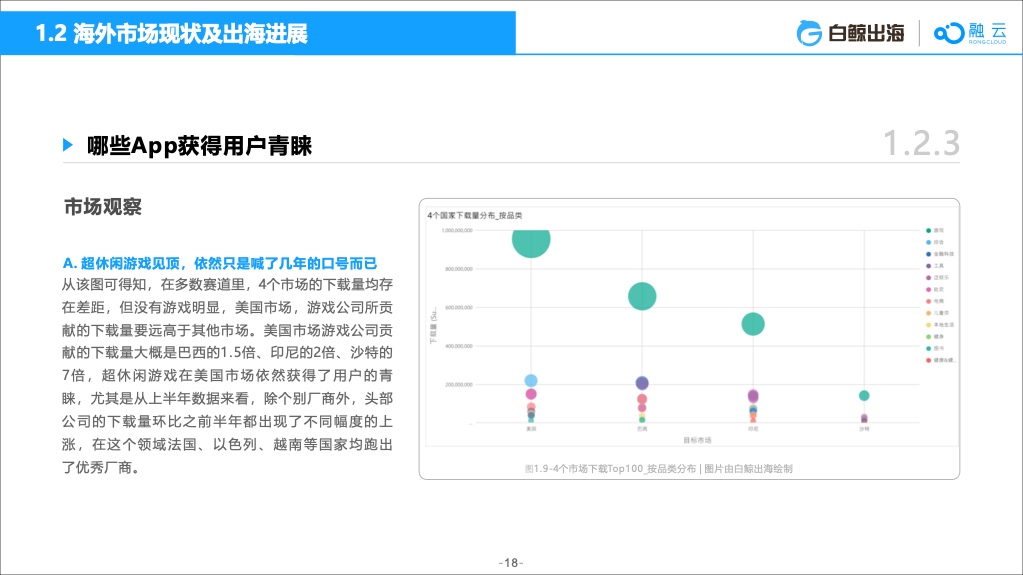Viewport: 1023px width, 575px height.
Task: Click the 目标市场 axis title
Action: coord(697,440)
